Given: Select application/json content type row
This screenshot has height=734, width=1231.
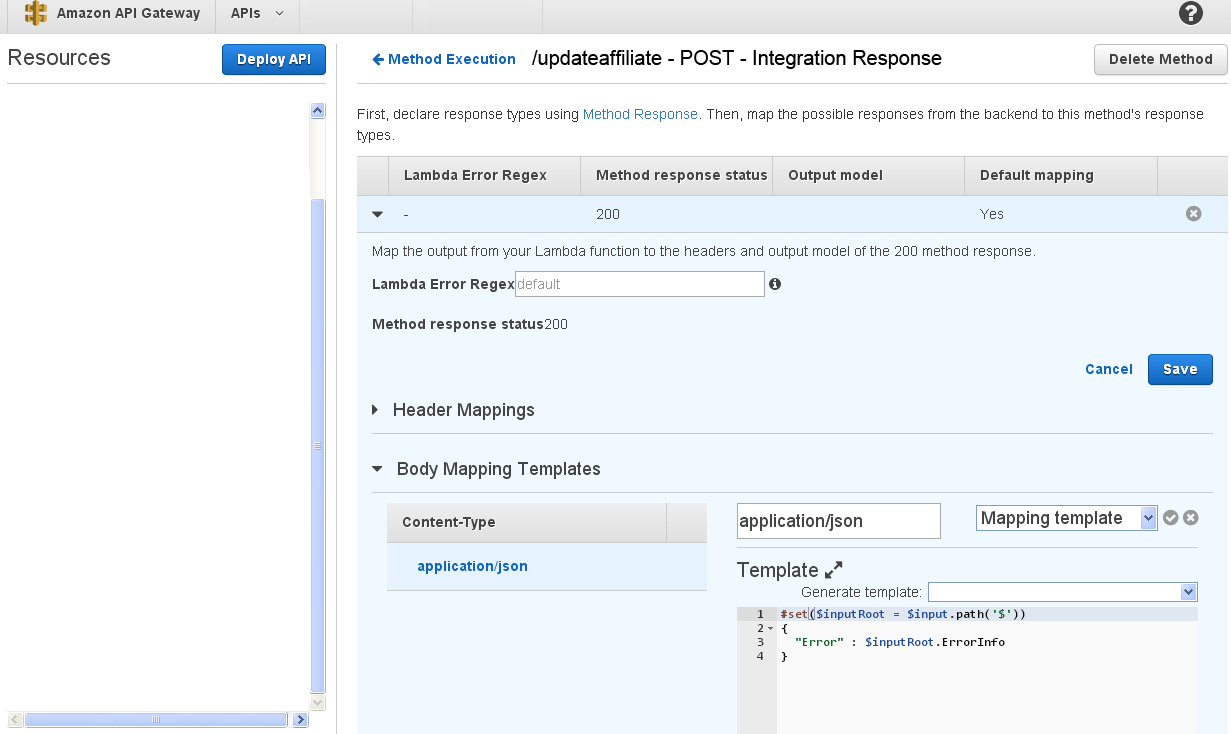Looking at the screenshot, I should click(x=547, y=566).
